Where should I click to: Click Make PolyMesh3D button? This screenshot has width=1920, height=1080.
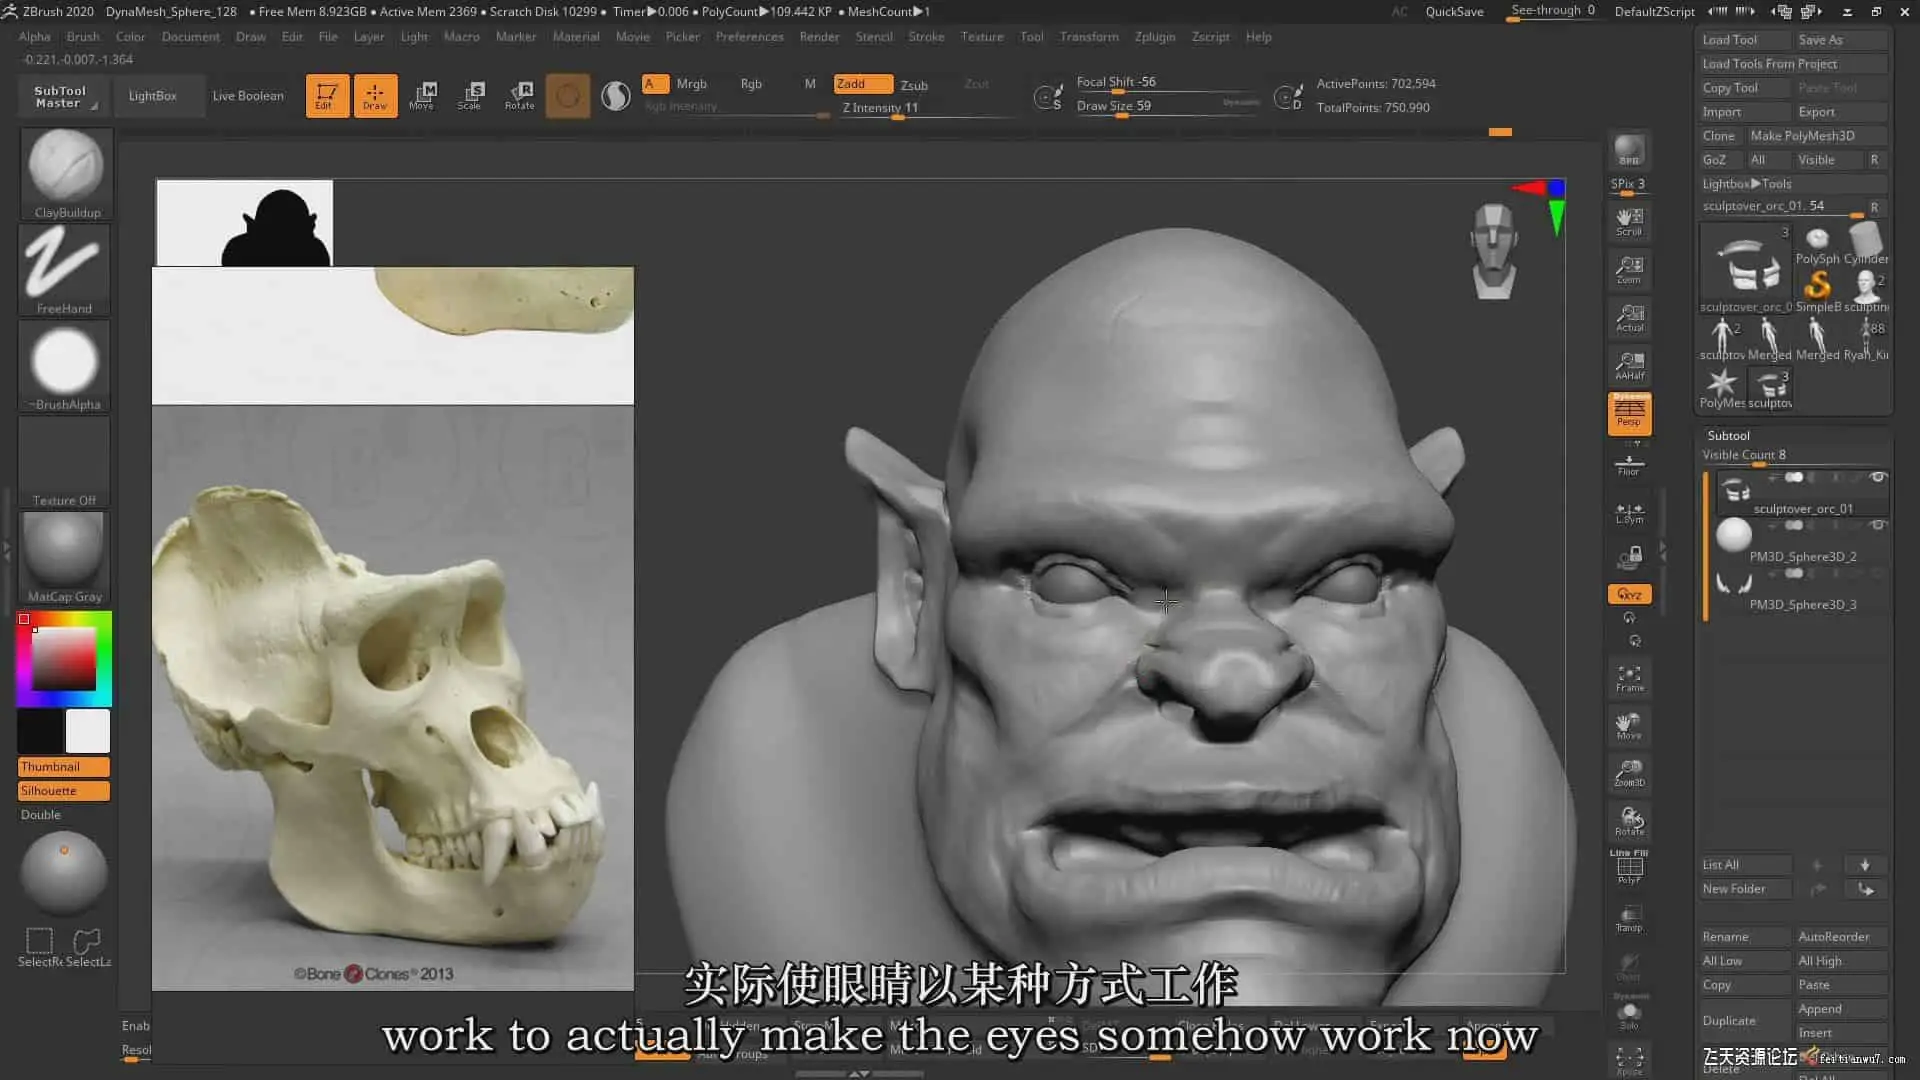(x=1801, y=136)
